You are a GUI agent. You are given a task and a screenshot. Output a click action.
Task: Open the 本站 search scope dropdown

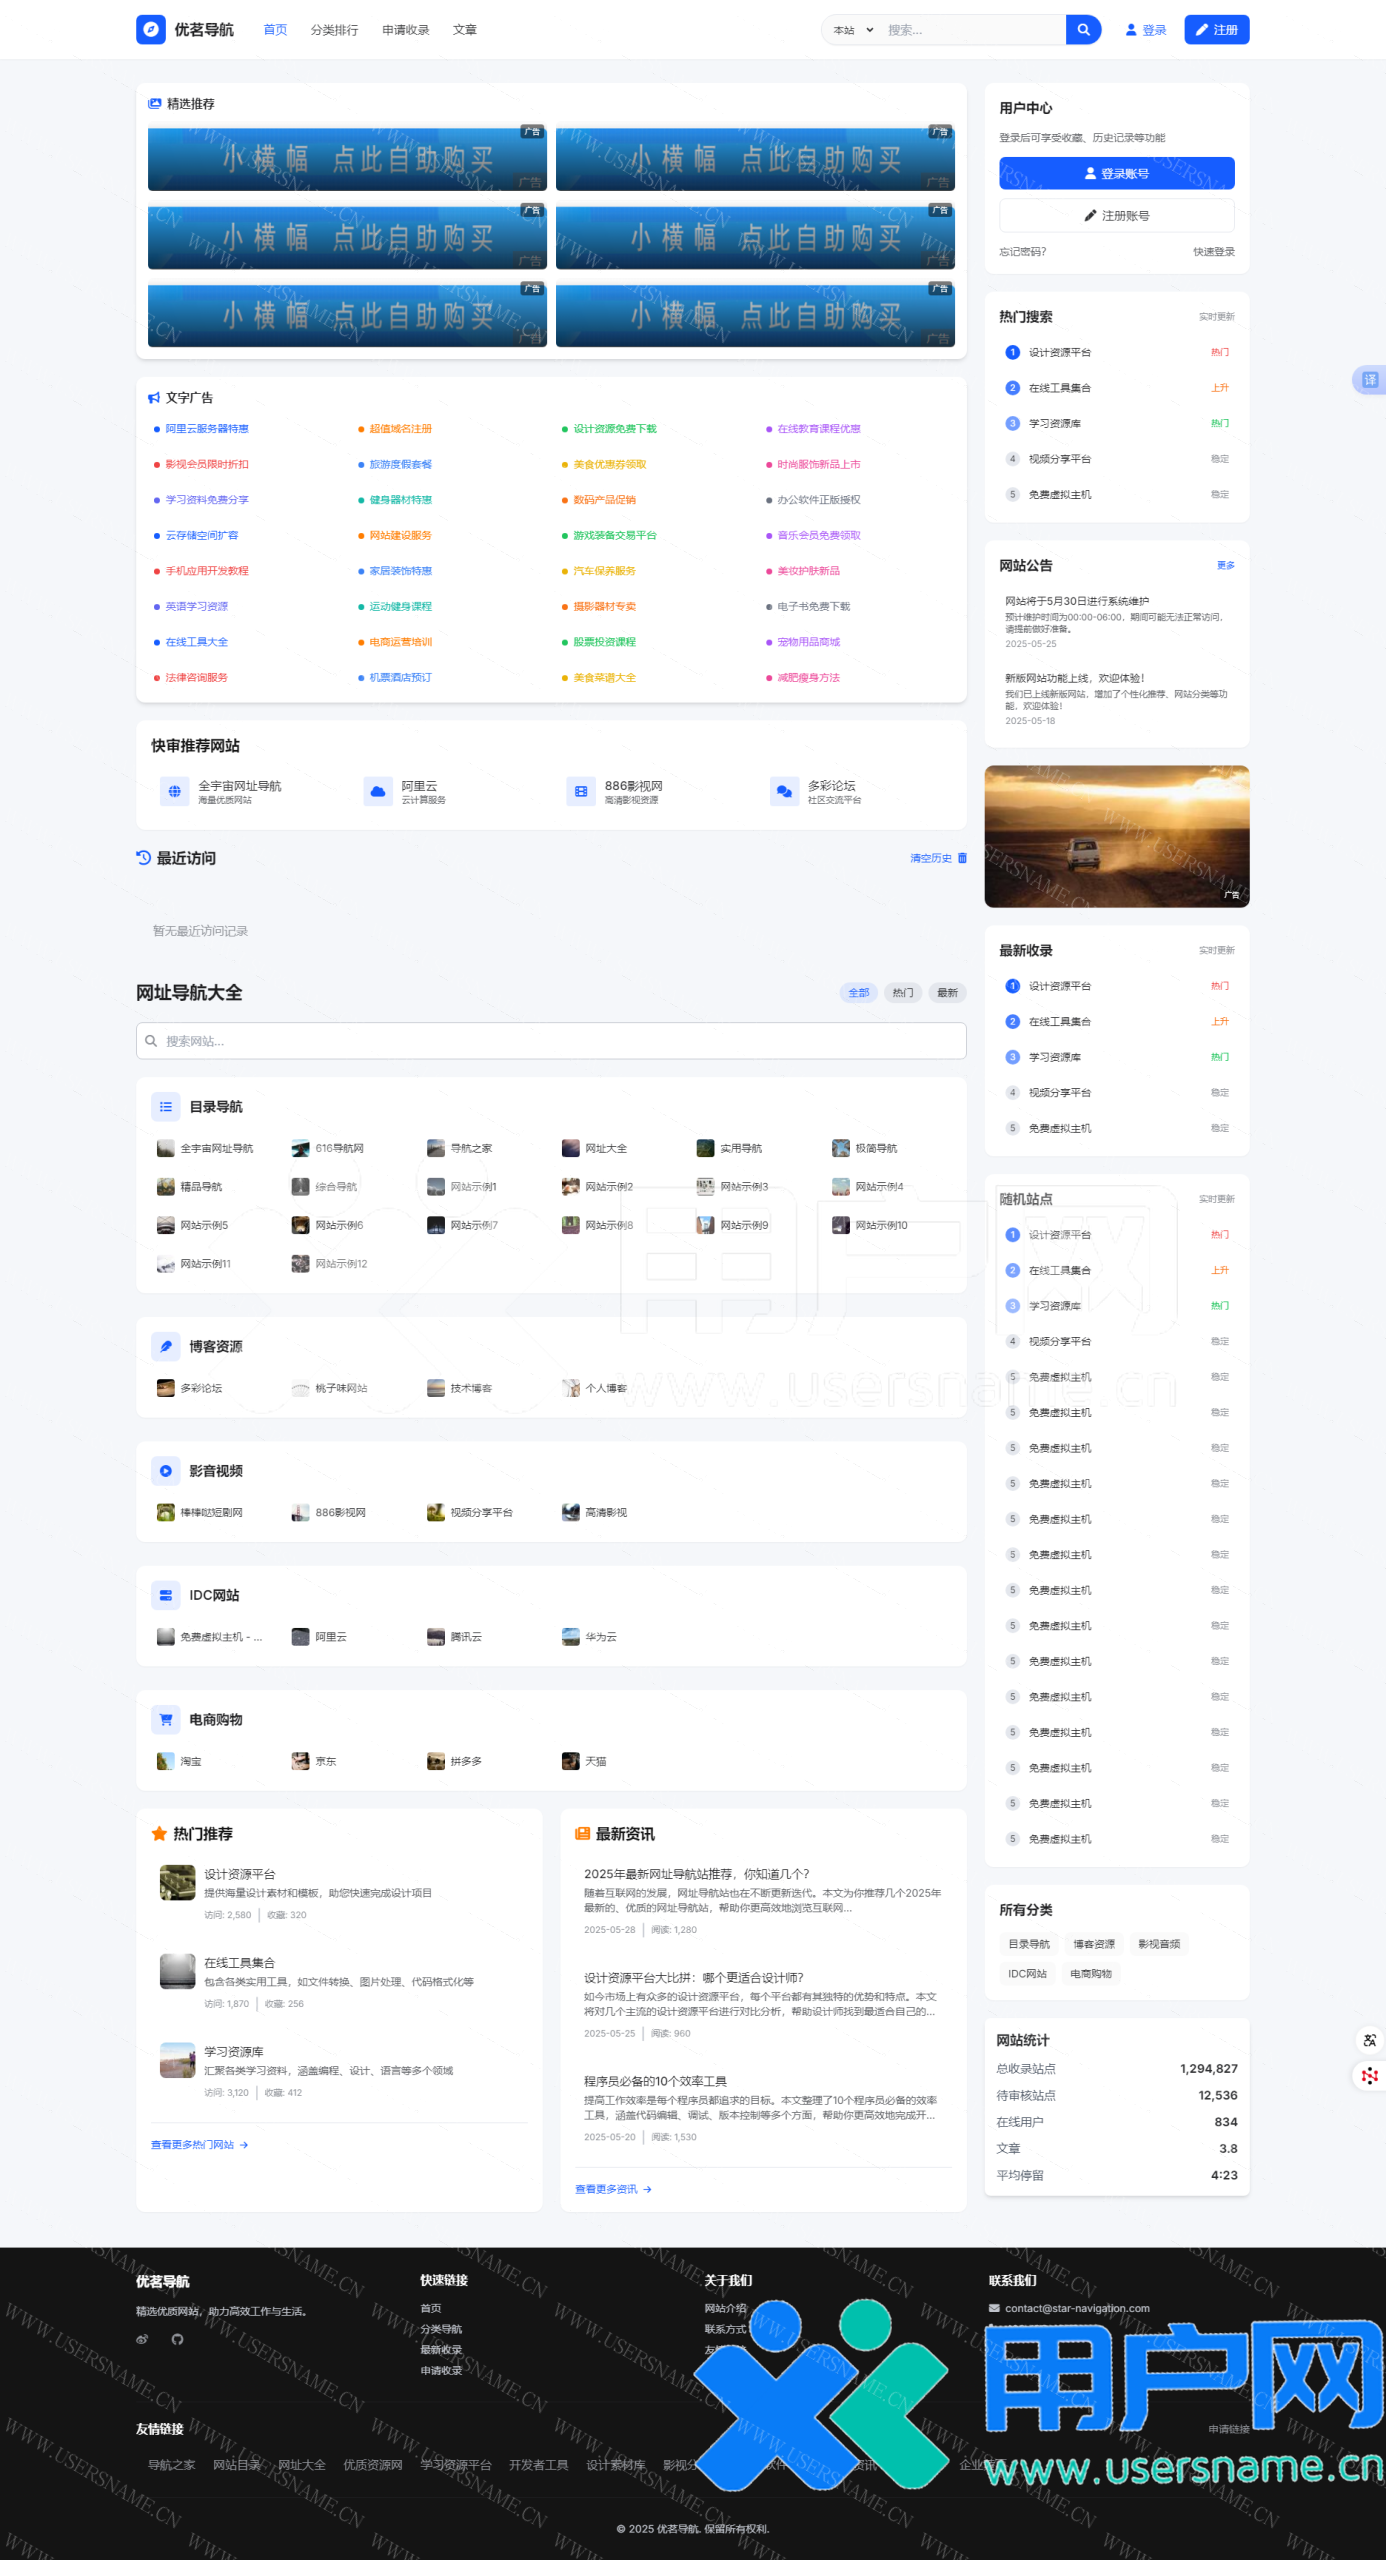[x=853, y=30]
